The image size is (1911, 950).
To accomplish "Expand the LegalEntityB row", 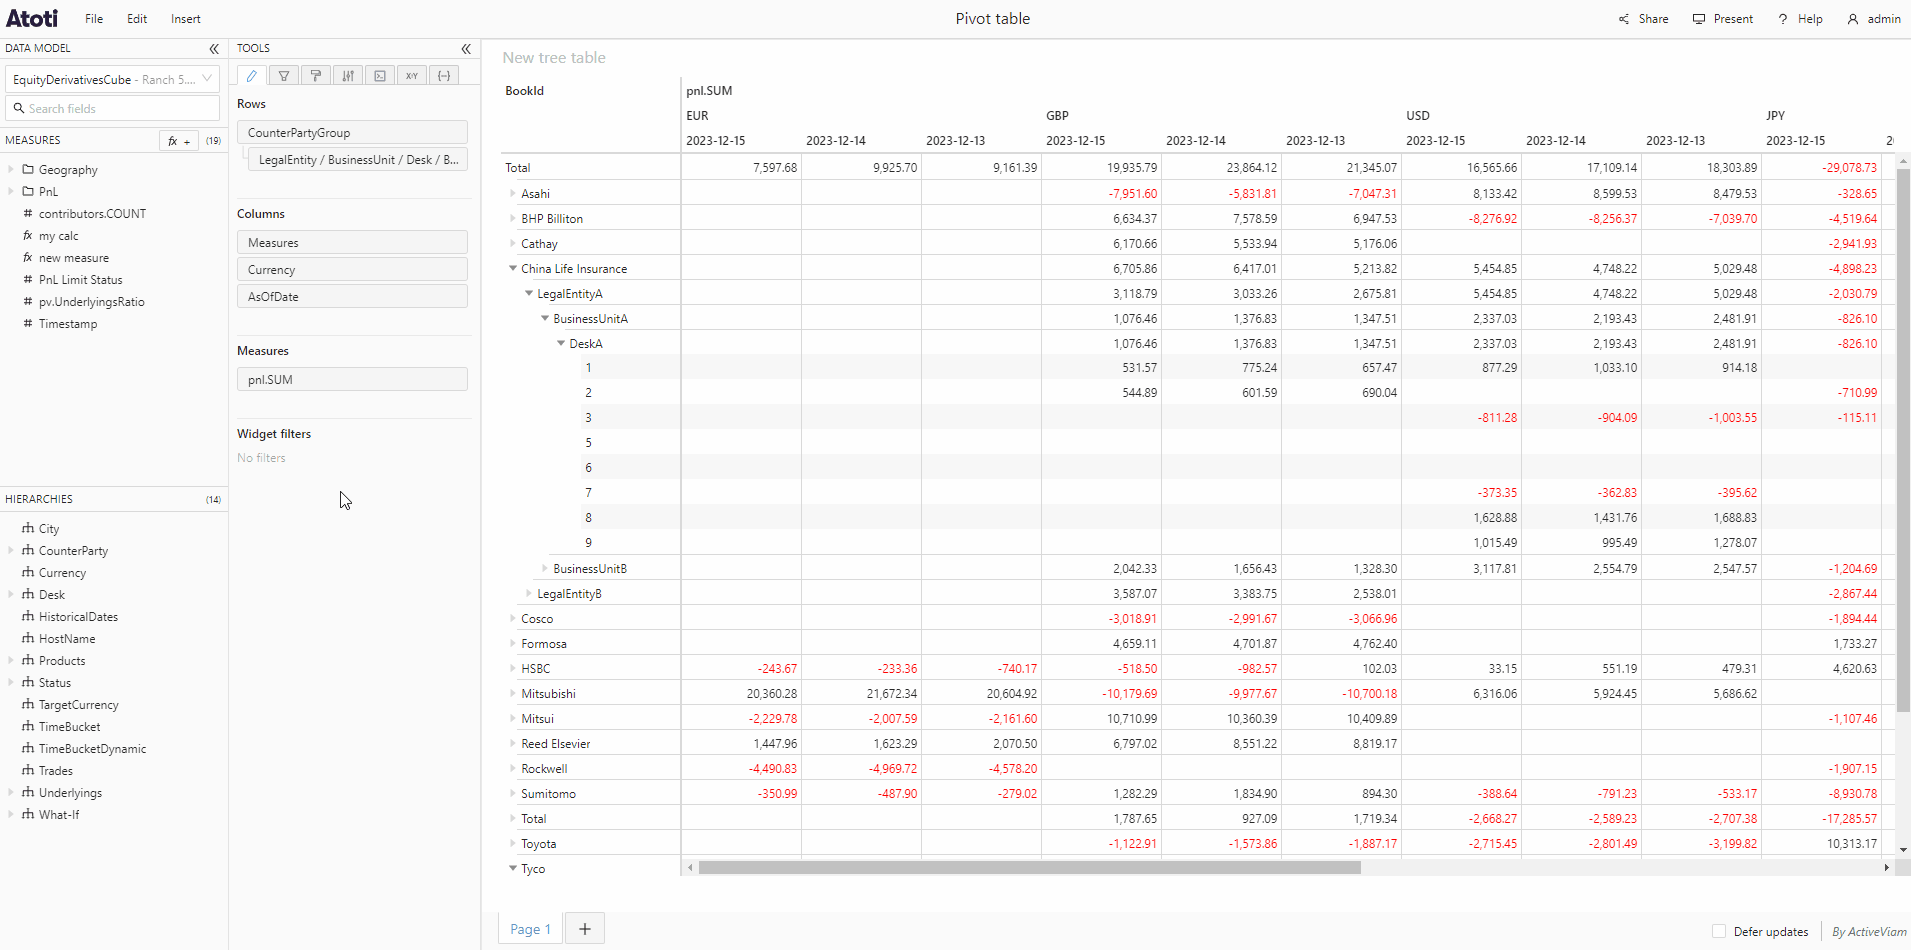I will pyautogui.click(x=529, y=593).
